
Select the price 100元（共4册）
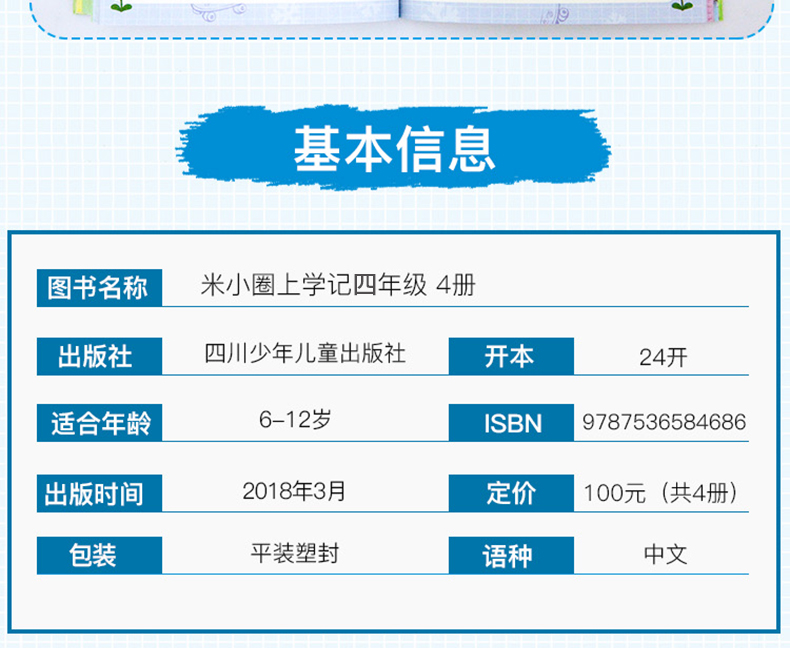[x=661, y=493]
